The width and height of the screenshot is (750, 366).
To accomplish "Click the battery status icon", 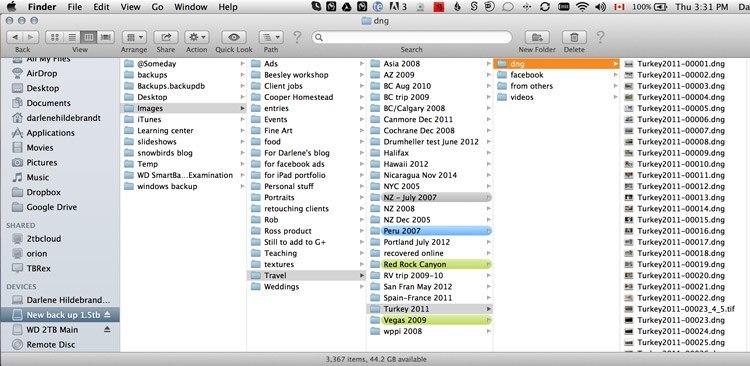I will (x=661, y=7).
